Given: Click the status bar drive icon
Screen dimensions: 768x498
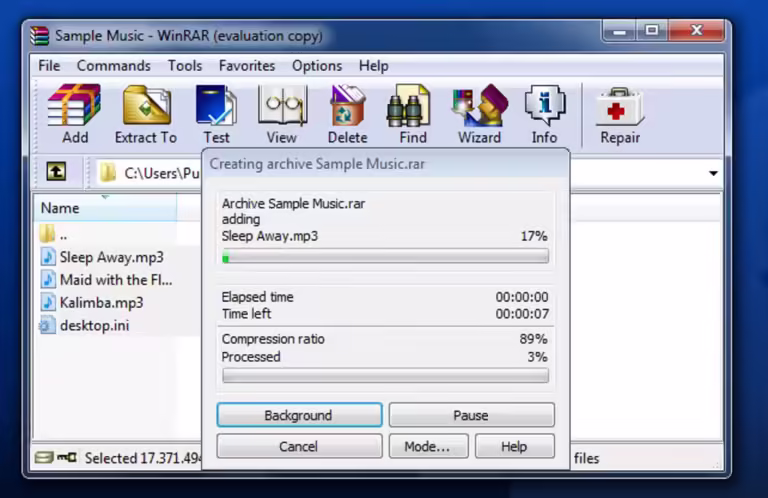Looking at the screenshot, I should (44, 458).
